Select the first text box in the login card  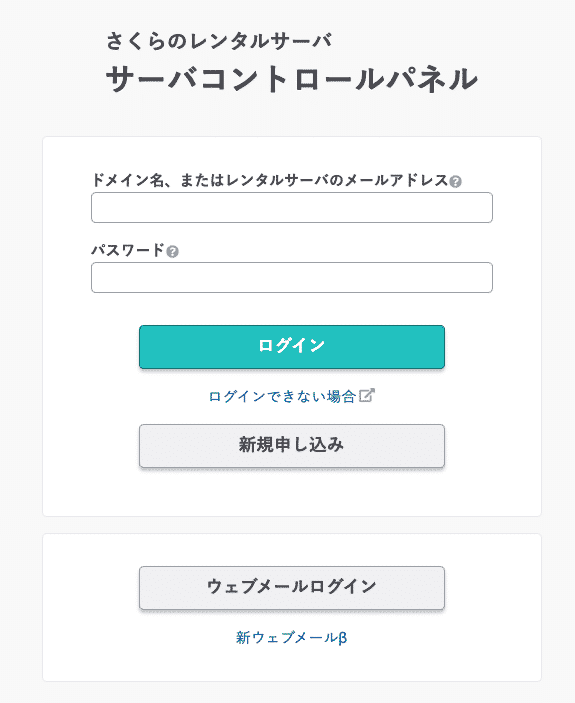[x=292, y=208]
